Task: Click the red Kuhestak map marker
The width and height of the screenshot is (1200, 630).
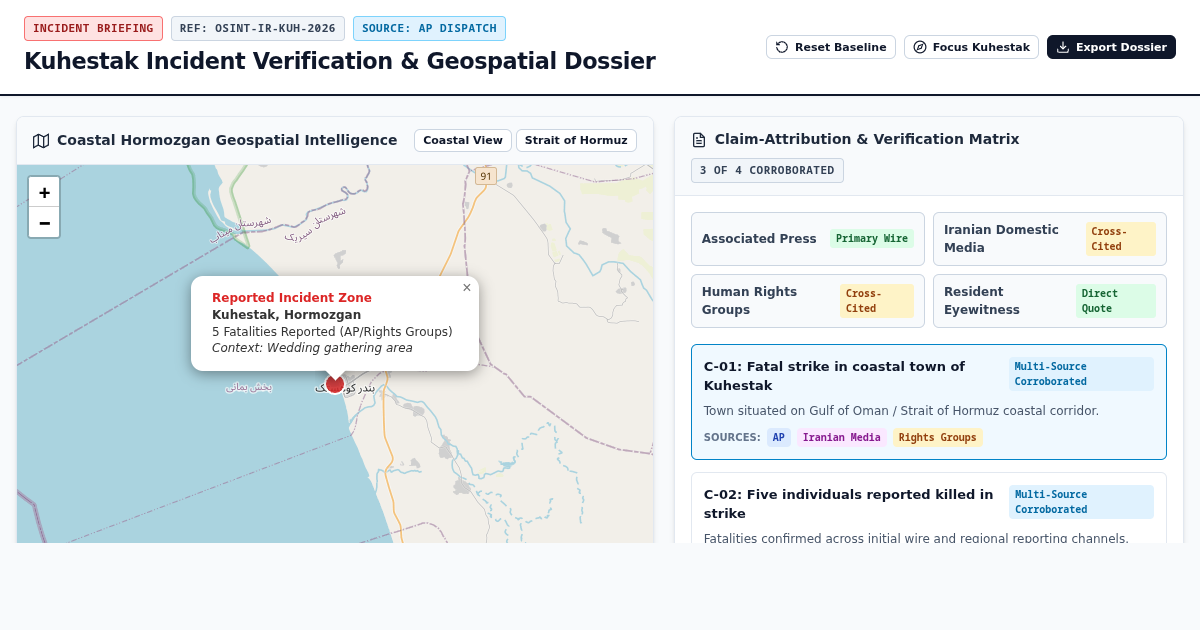Action: (335, 384)
